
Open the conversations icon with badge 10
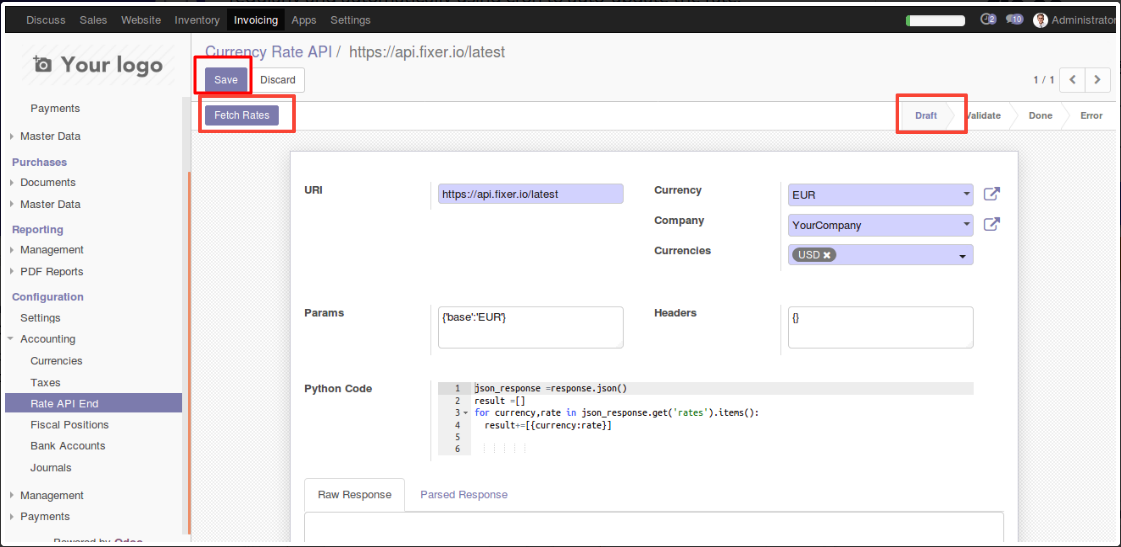1013,19
